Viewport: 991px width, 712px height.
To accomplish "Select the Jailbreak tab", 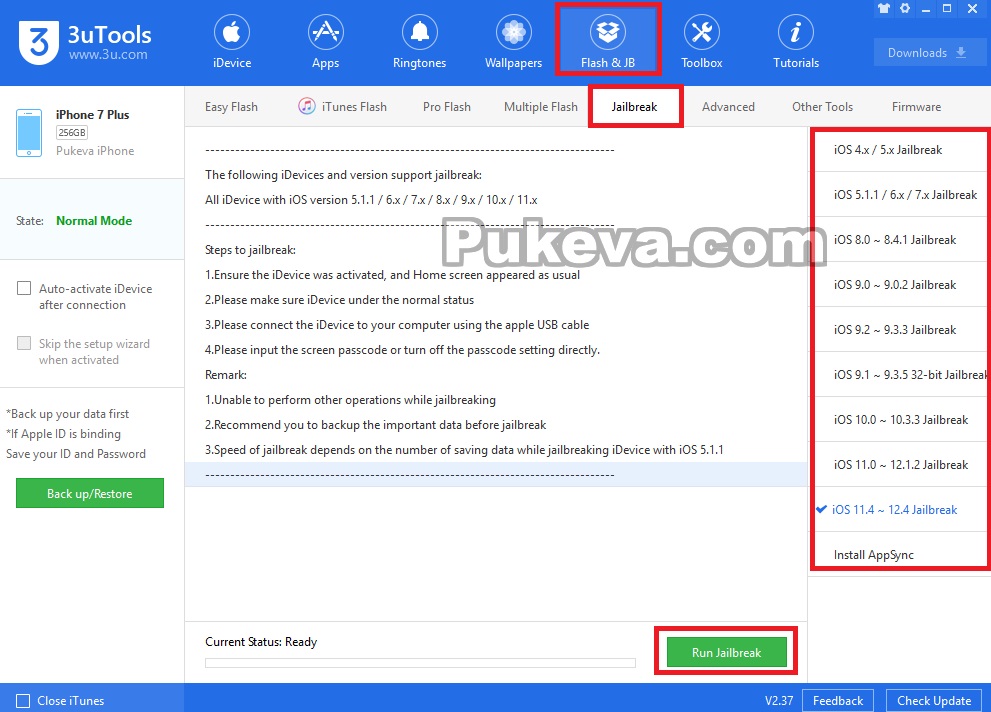I will point(635,107).
